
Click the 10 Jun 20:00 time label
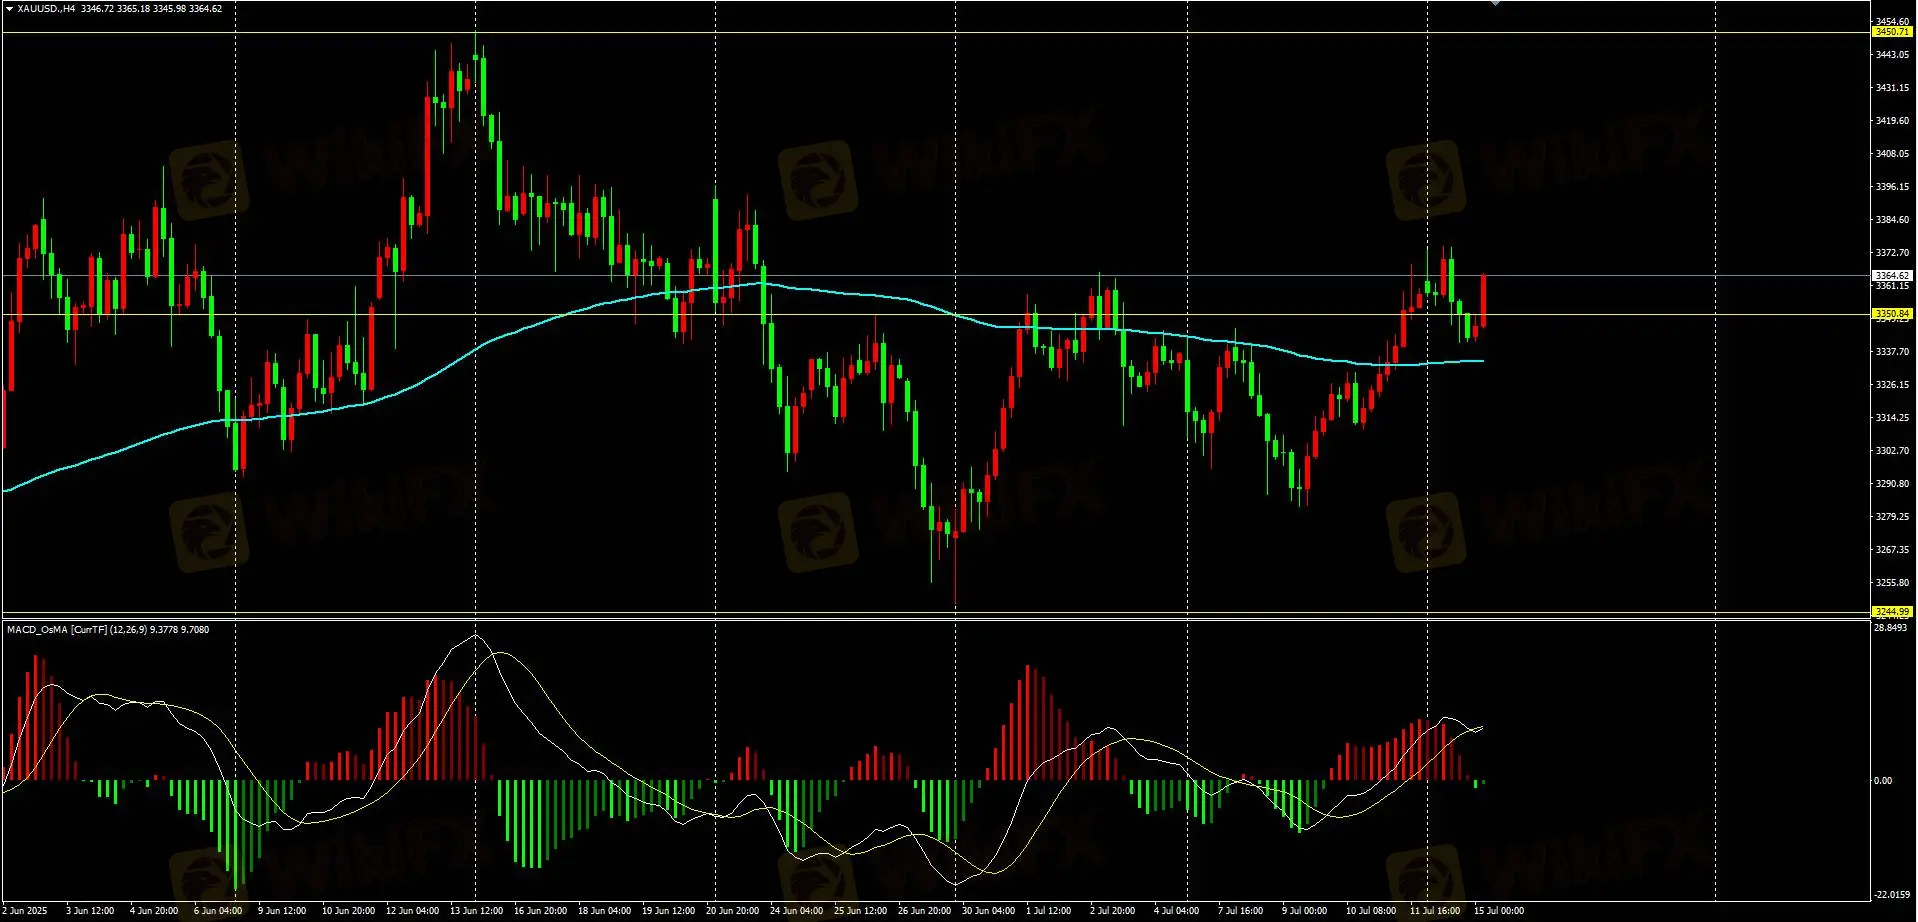[348, 911]
